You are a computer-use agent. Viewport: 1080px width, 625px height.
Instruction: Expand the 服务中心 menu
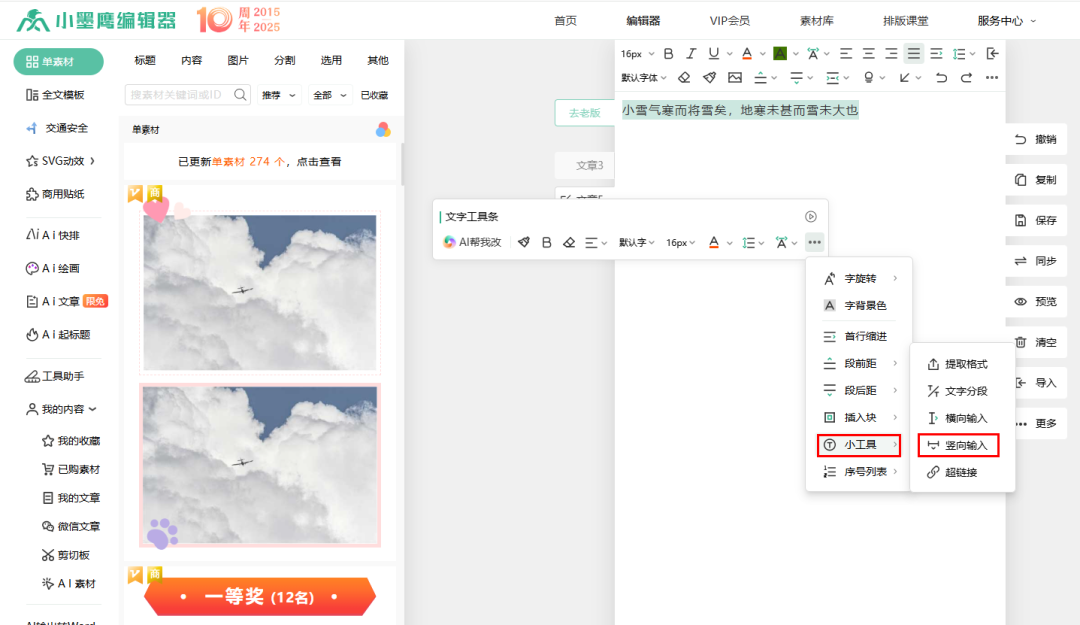(x=1006, y=20)
